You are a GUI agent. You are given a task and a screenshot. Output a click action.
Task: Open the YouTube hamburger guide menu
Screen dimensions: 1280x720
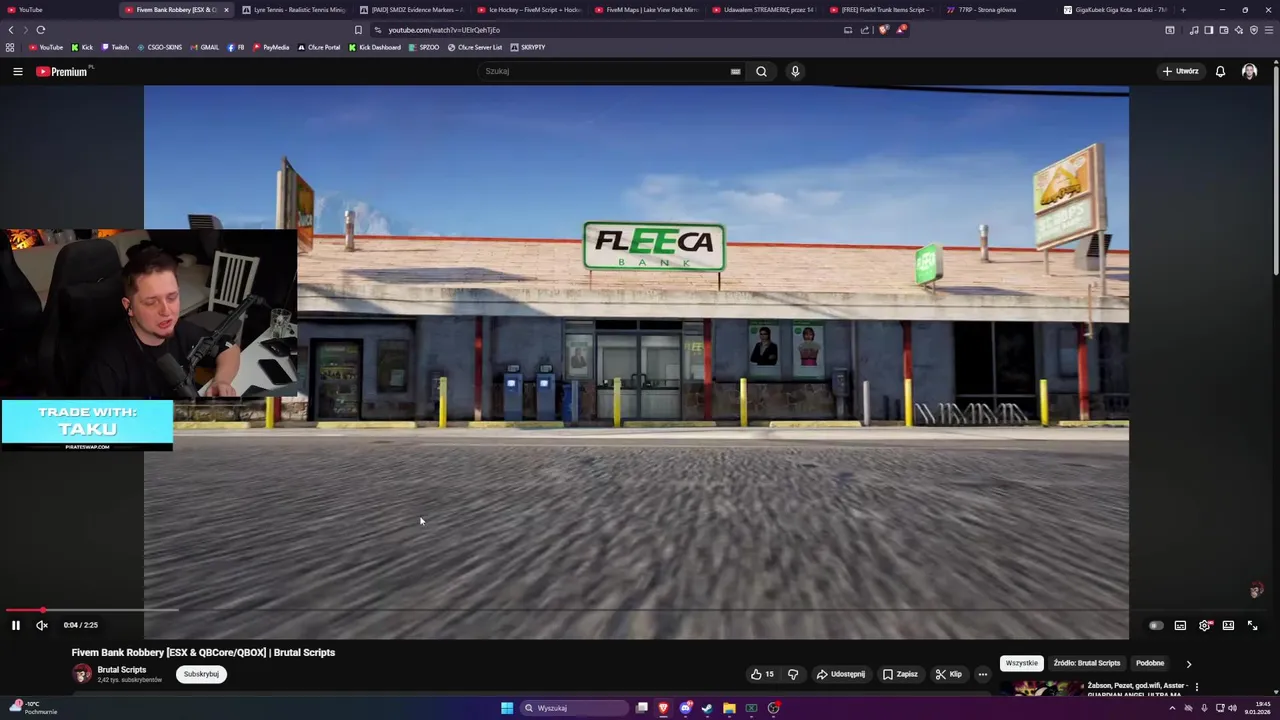[x=17, y=71]
